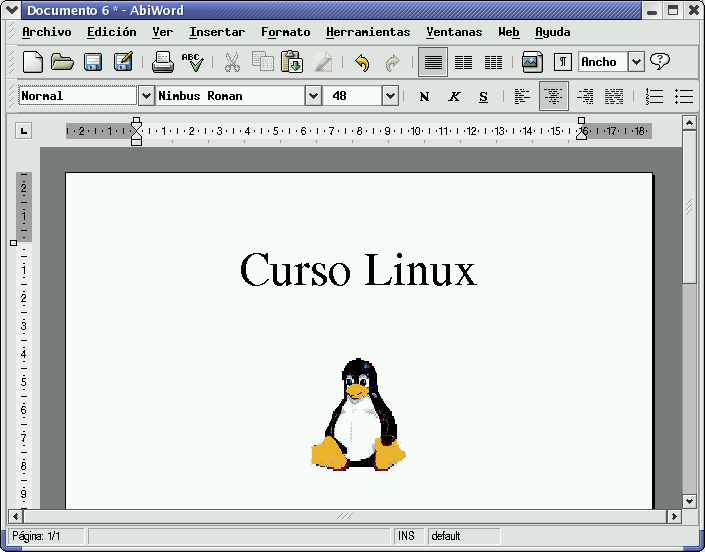Click the tab type L button on ruler

point(23,131)
